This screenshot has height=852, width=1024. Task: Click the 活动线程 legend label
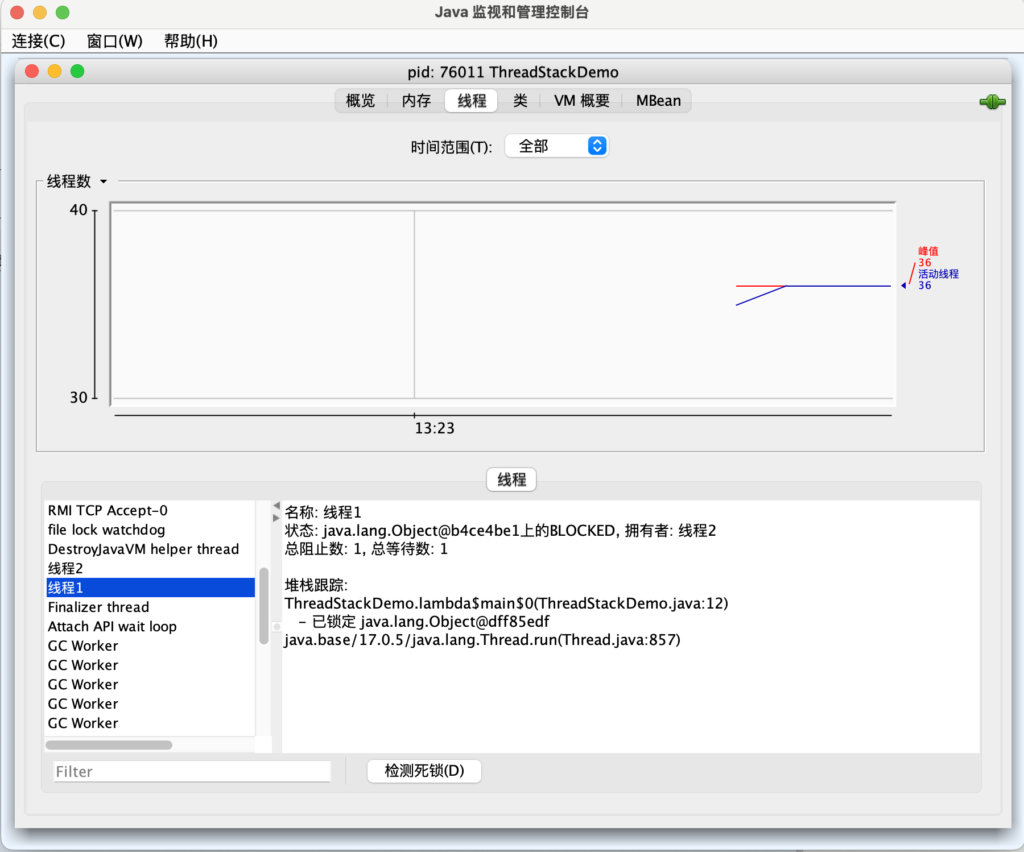(x=938, y=274)
